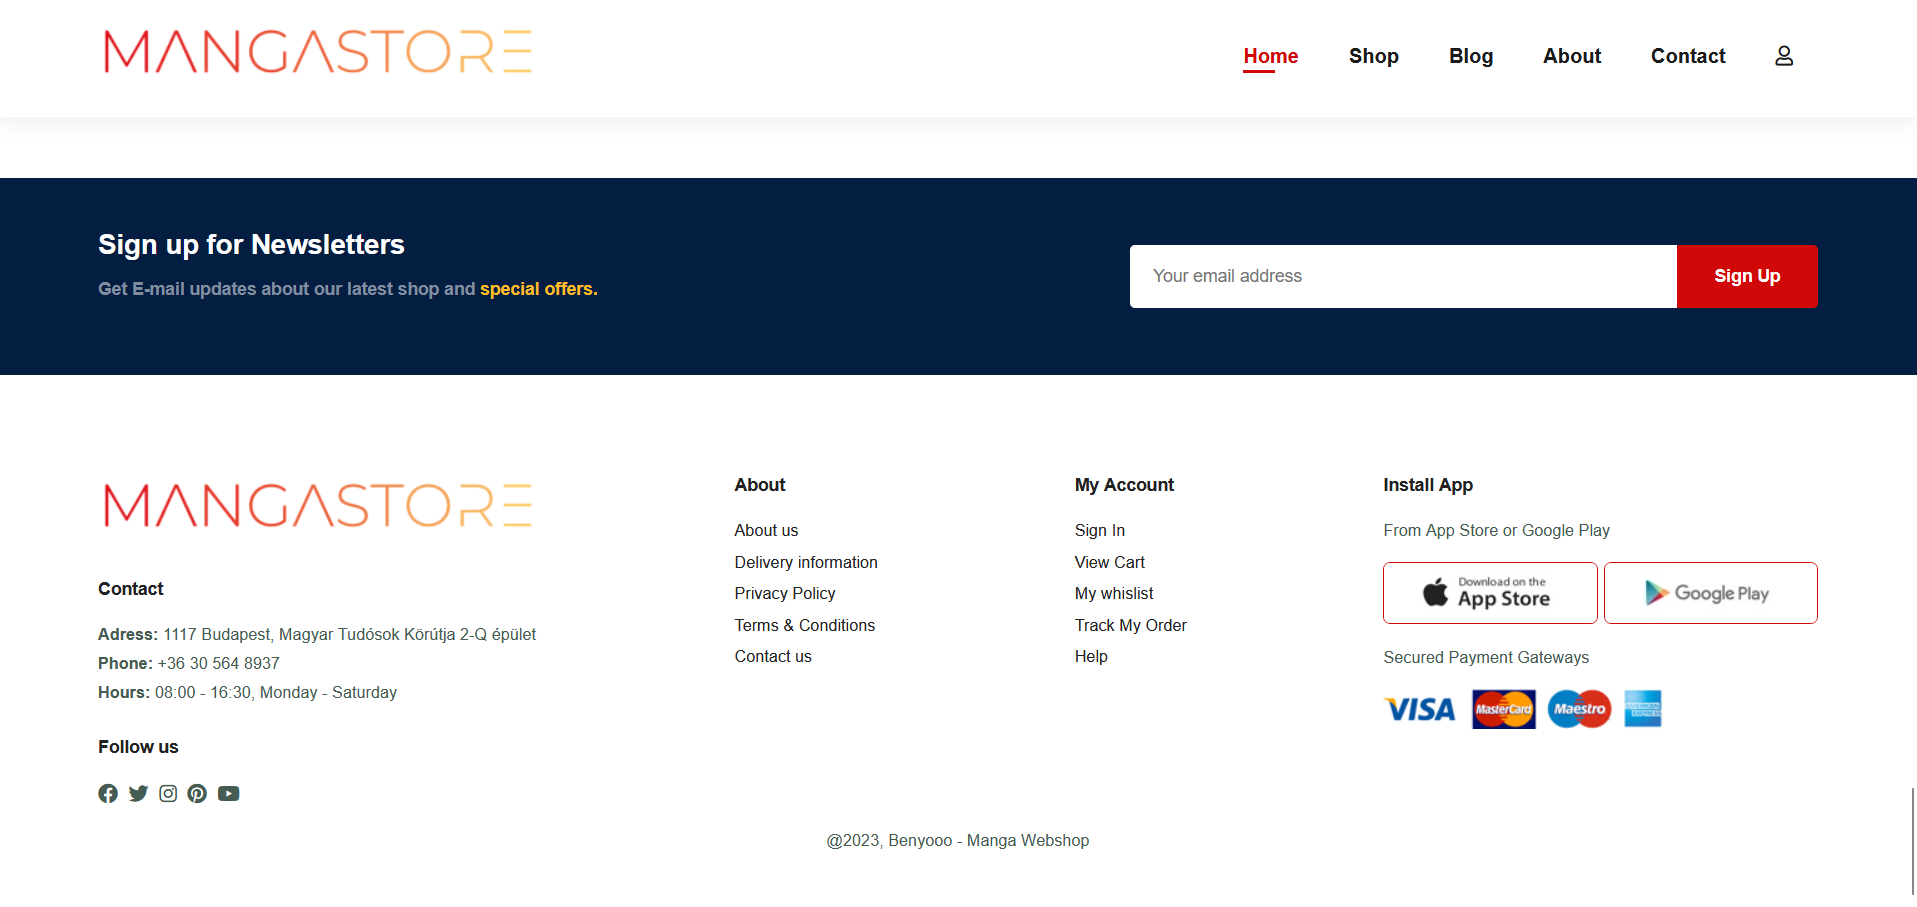This screenshot has width=1917, height=907.
Task: Open the Contact page from the navbar
Action: (1687, 57)
